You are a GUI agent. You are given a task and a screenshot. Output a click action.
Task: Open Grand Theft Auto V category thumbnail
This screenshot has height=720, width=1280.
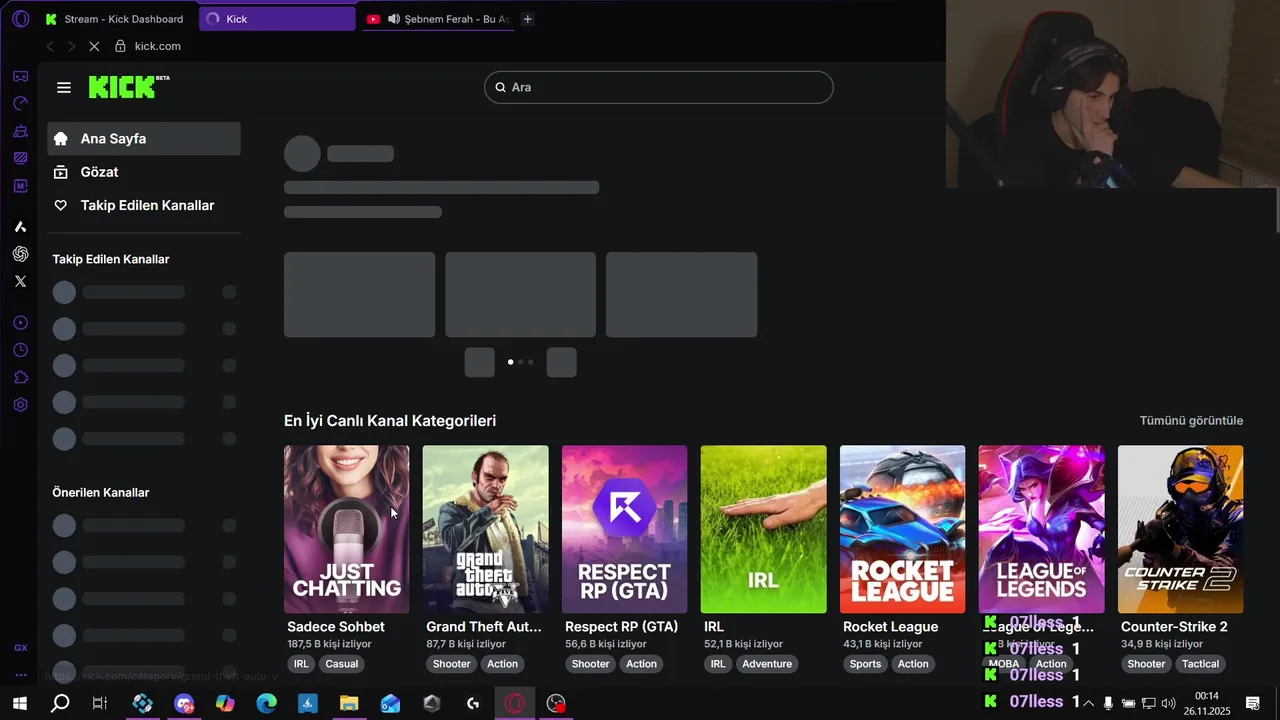485,529
